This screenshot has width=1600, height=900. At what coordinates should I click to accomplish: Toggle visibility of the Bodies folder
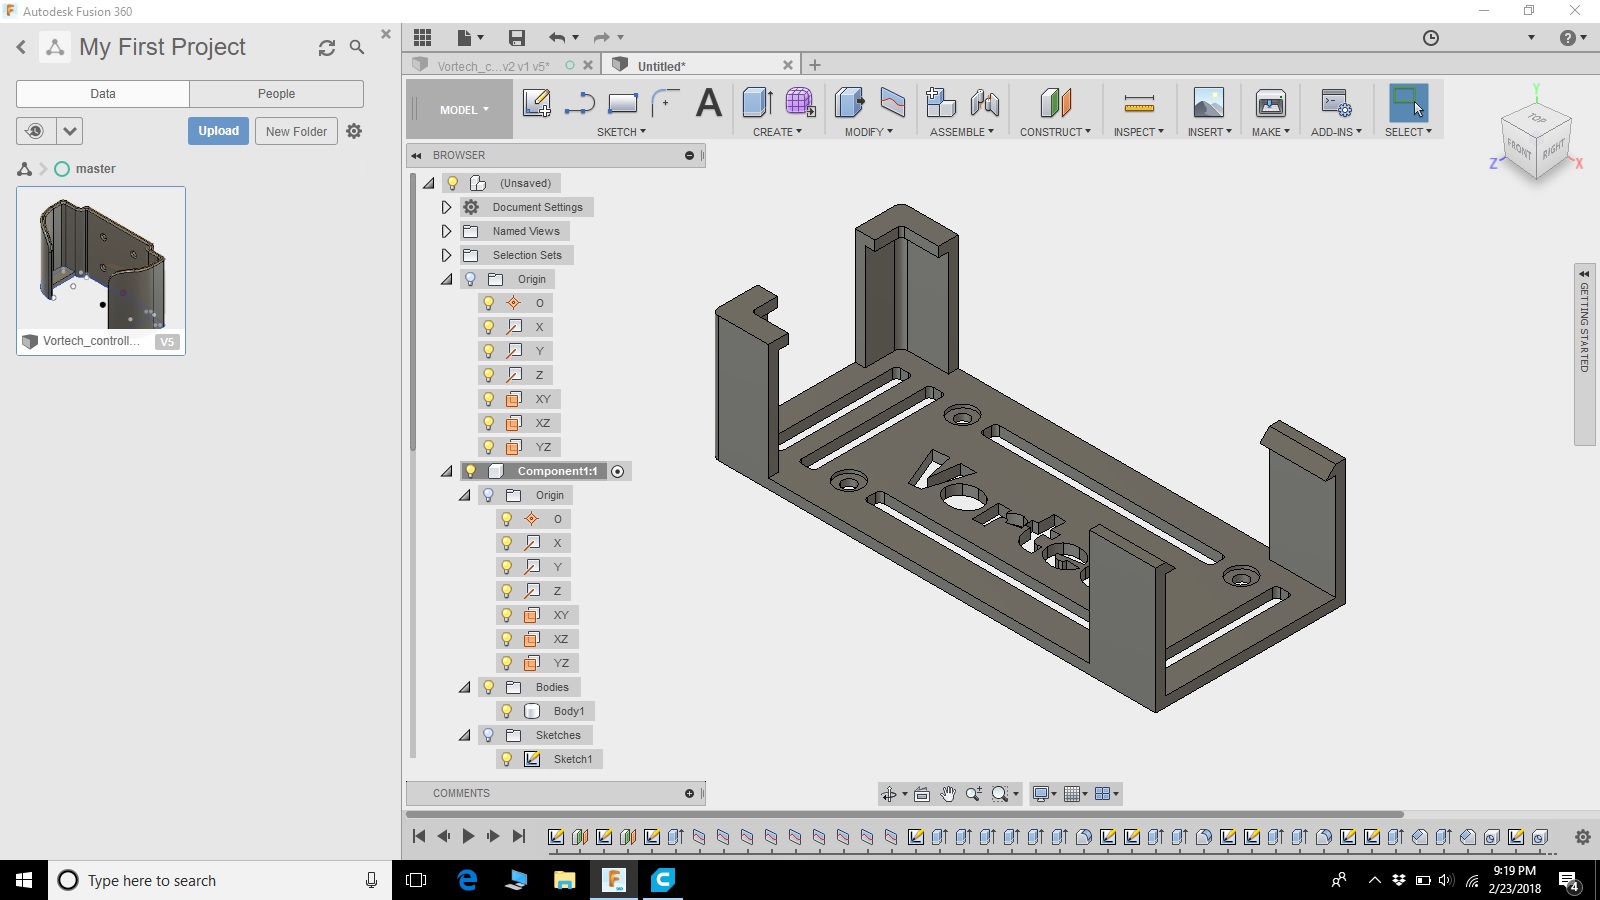[x=489, y=687]
